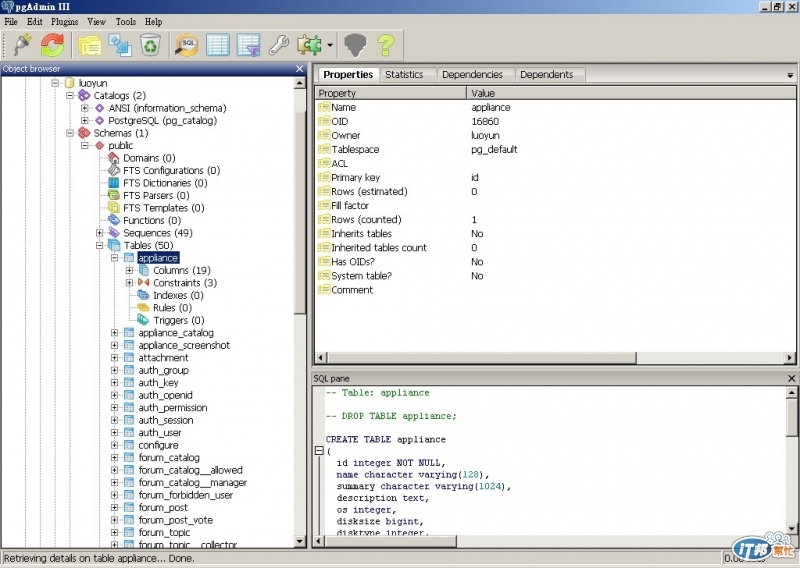The width and height of the screenshot is (800, 568).
Task: Switch to the Statistics tab
Action: 404,74
